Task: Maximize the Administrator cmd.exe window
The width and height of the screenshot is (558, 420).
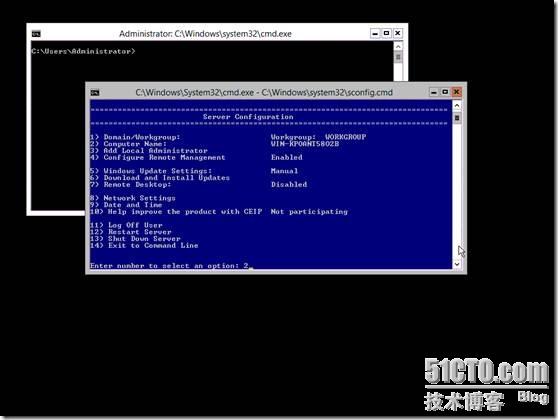Action: [386, 33]
